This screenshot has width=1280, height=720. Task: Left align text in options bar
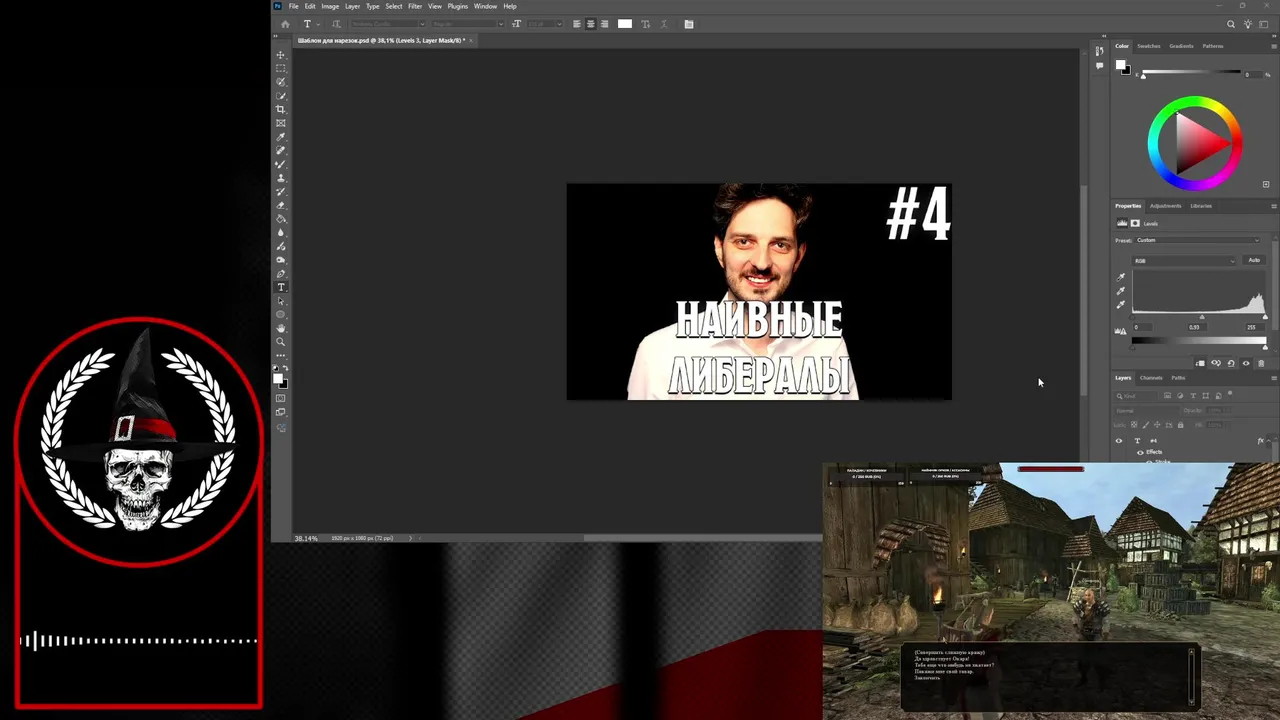(577, 24)
